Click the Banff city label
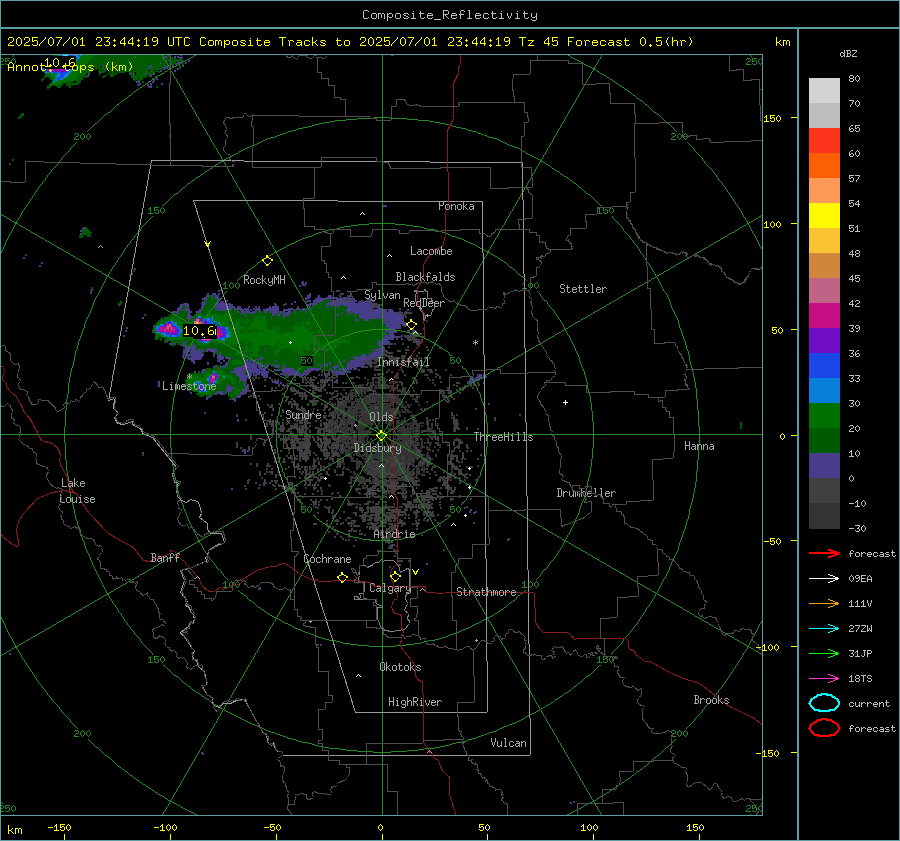Image resolution: width=900 pixels, height=841 pixels. click(165, 557)
